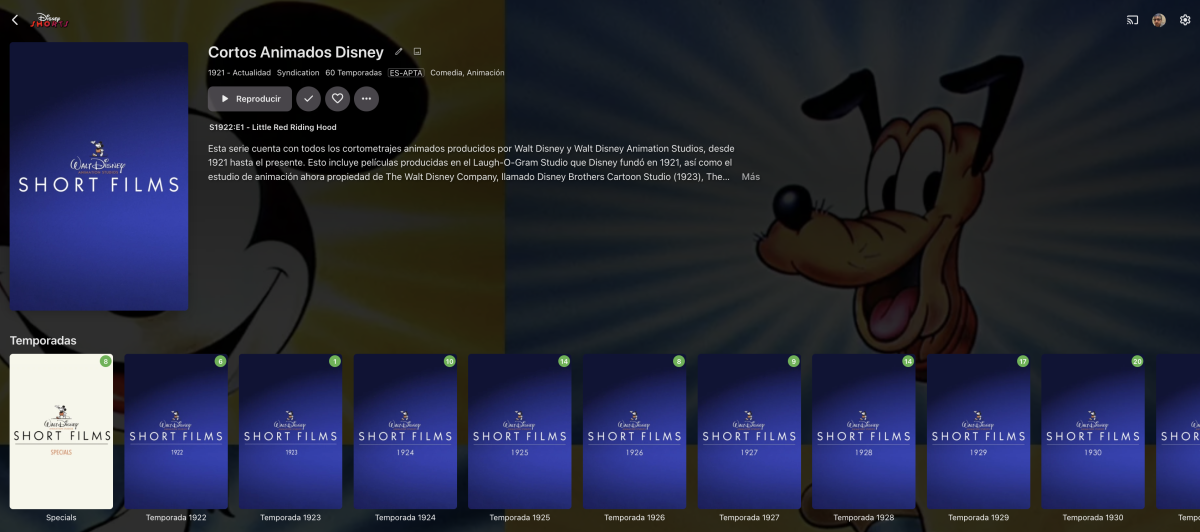Click the ES-APTA content rating badge
The height and width of the screenshot is (532, 1200).
[407, 73]
